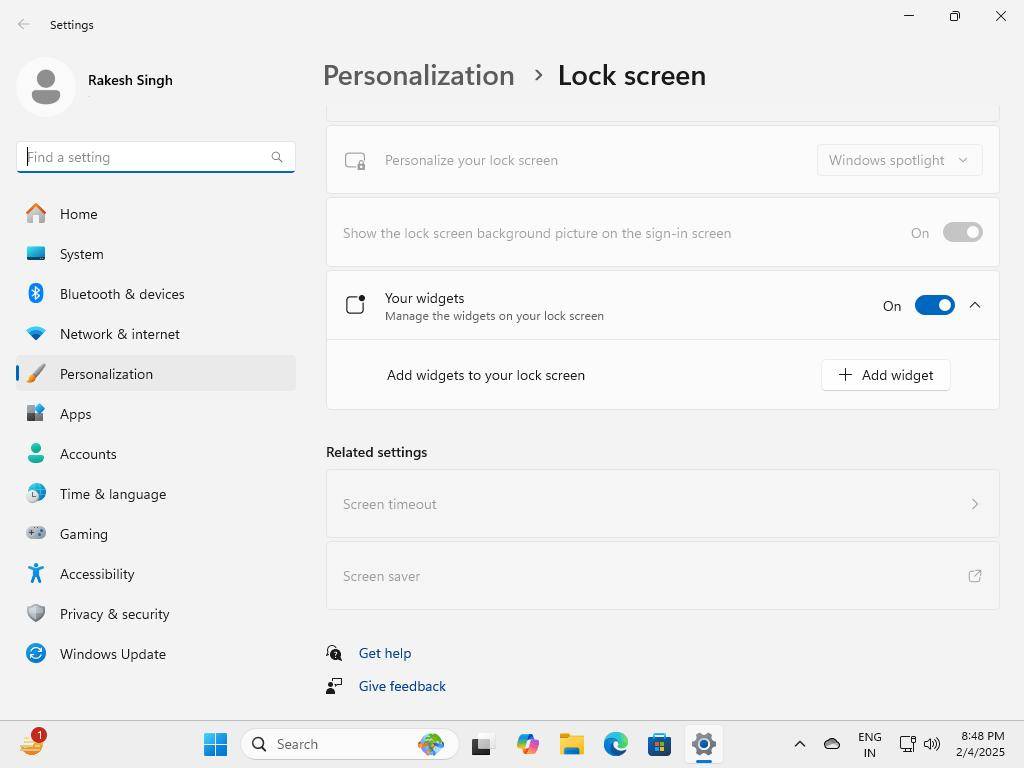Open File Explorer from the taskbar

pos(571,744)
